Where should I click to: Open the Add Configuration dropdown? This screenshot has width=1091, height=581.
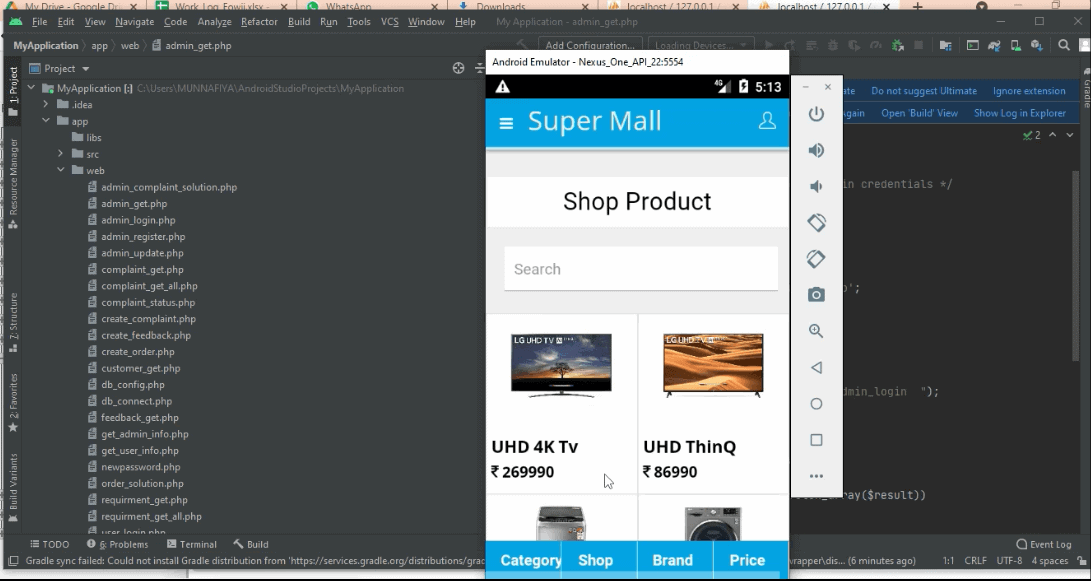pos(590,45)
